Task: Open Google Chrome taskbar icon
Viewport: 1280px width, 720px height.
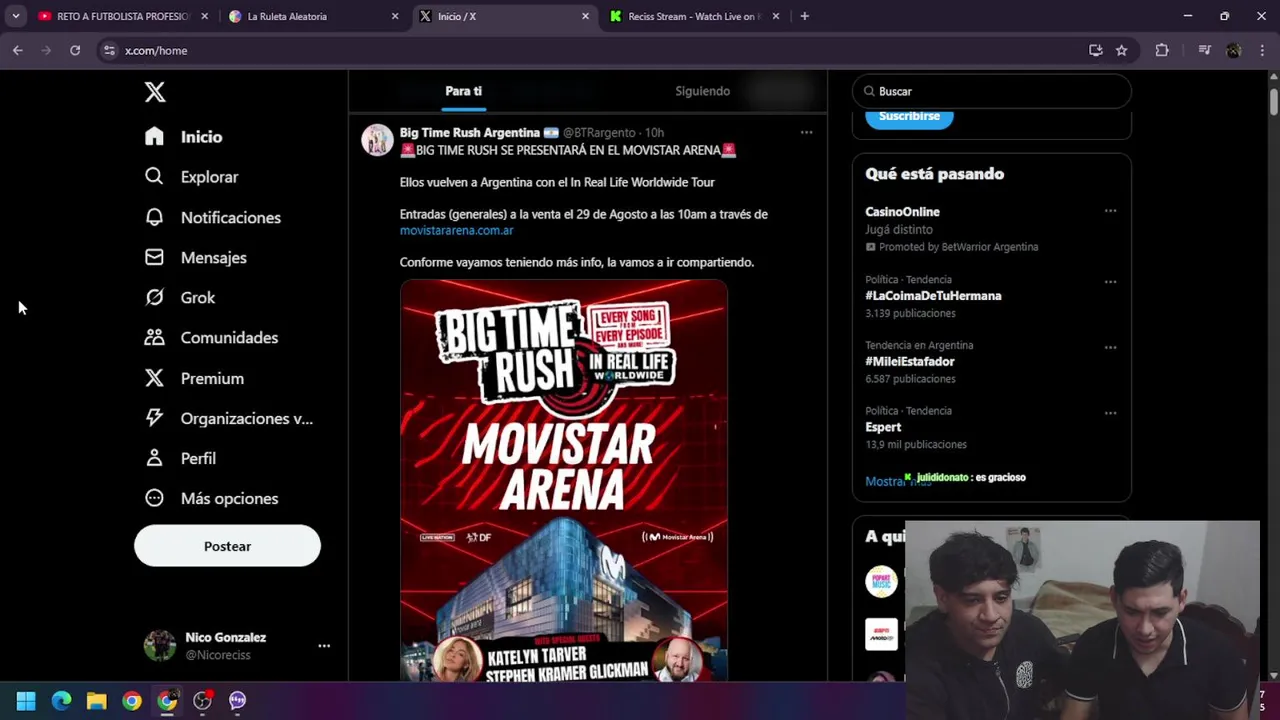Action: (x=132, y=701)
